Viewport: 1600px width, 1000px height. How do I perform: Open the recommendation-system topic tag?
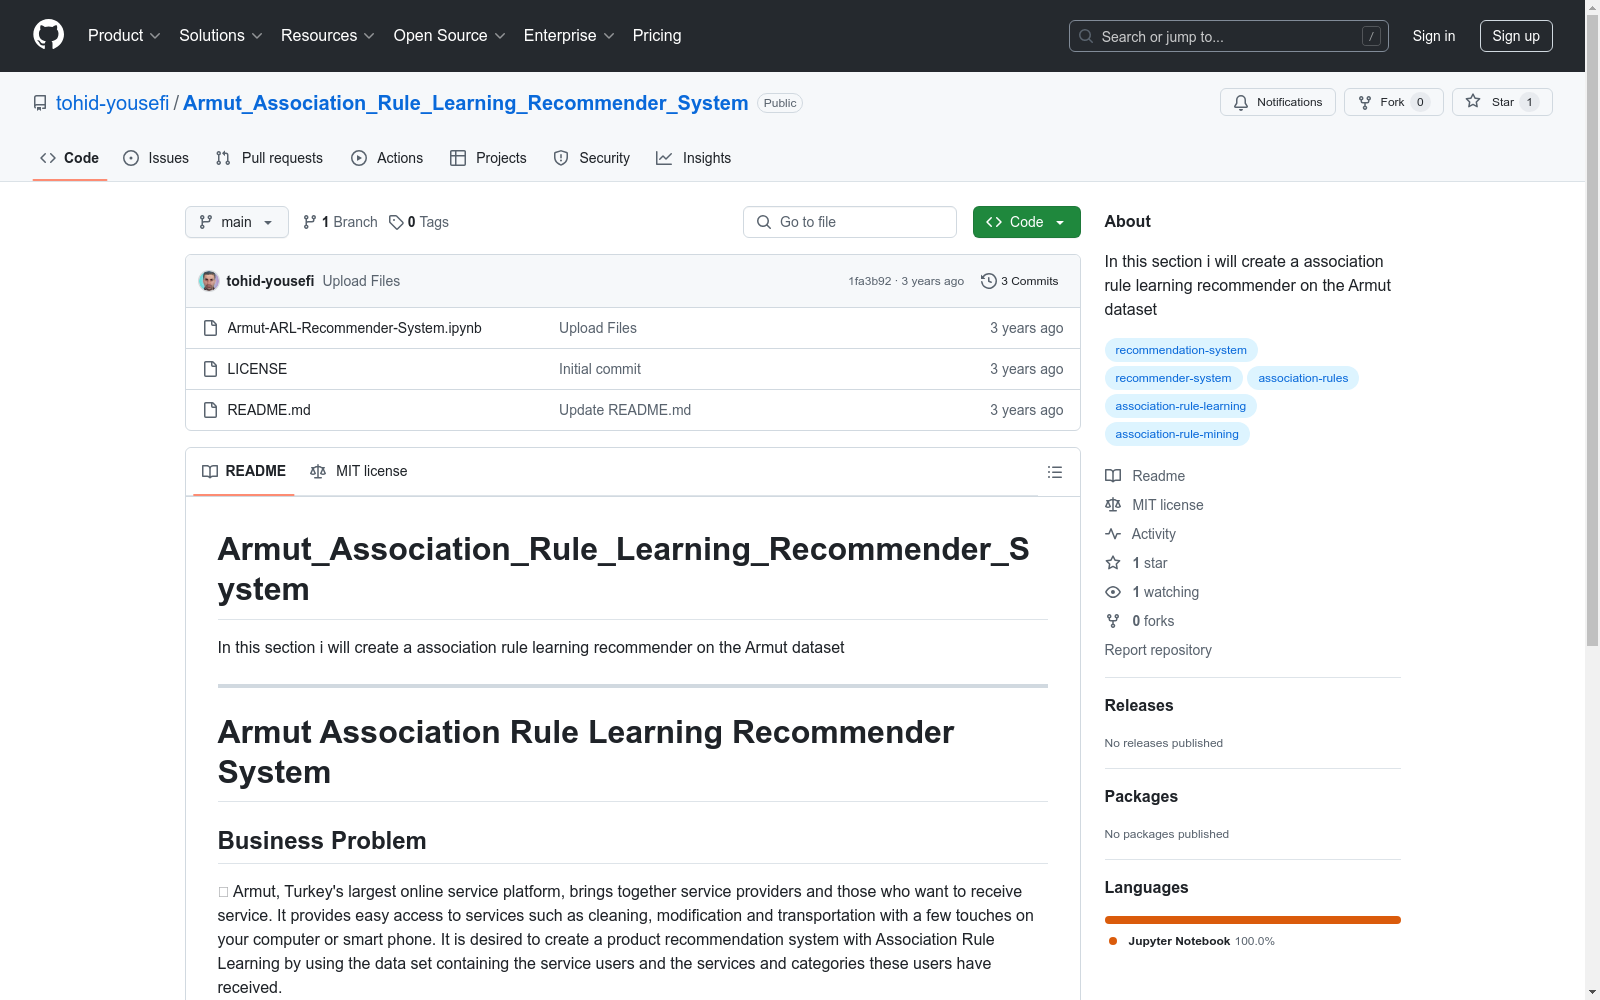pyautogui.click(x=1181, y=350)
